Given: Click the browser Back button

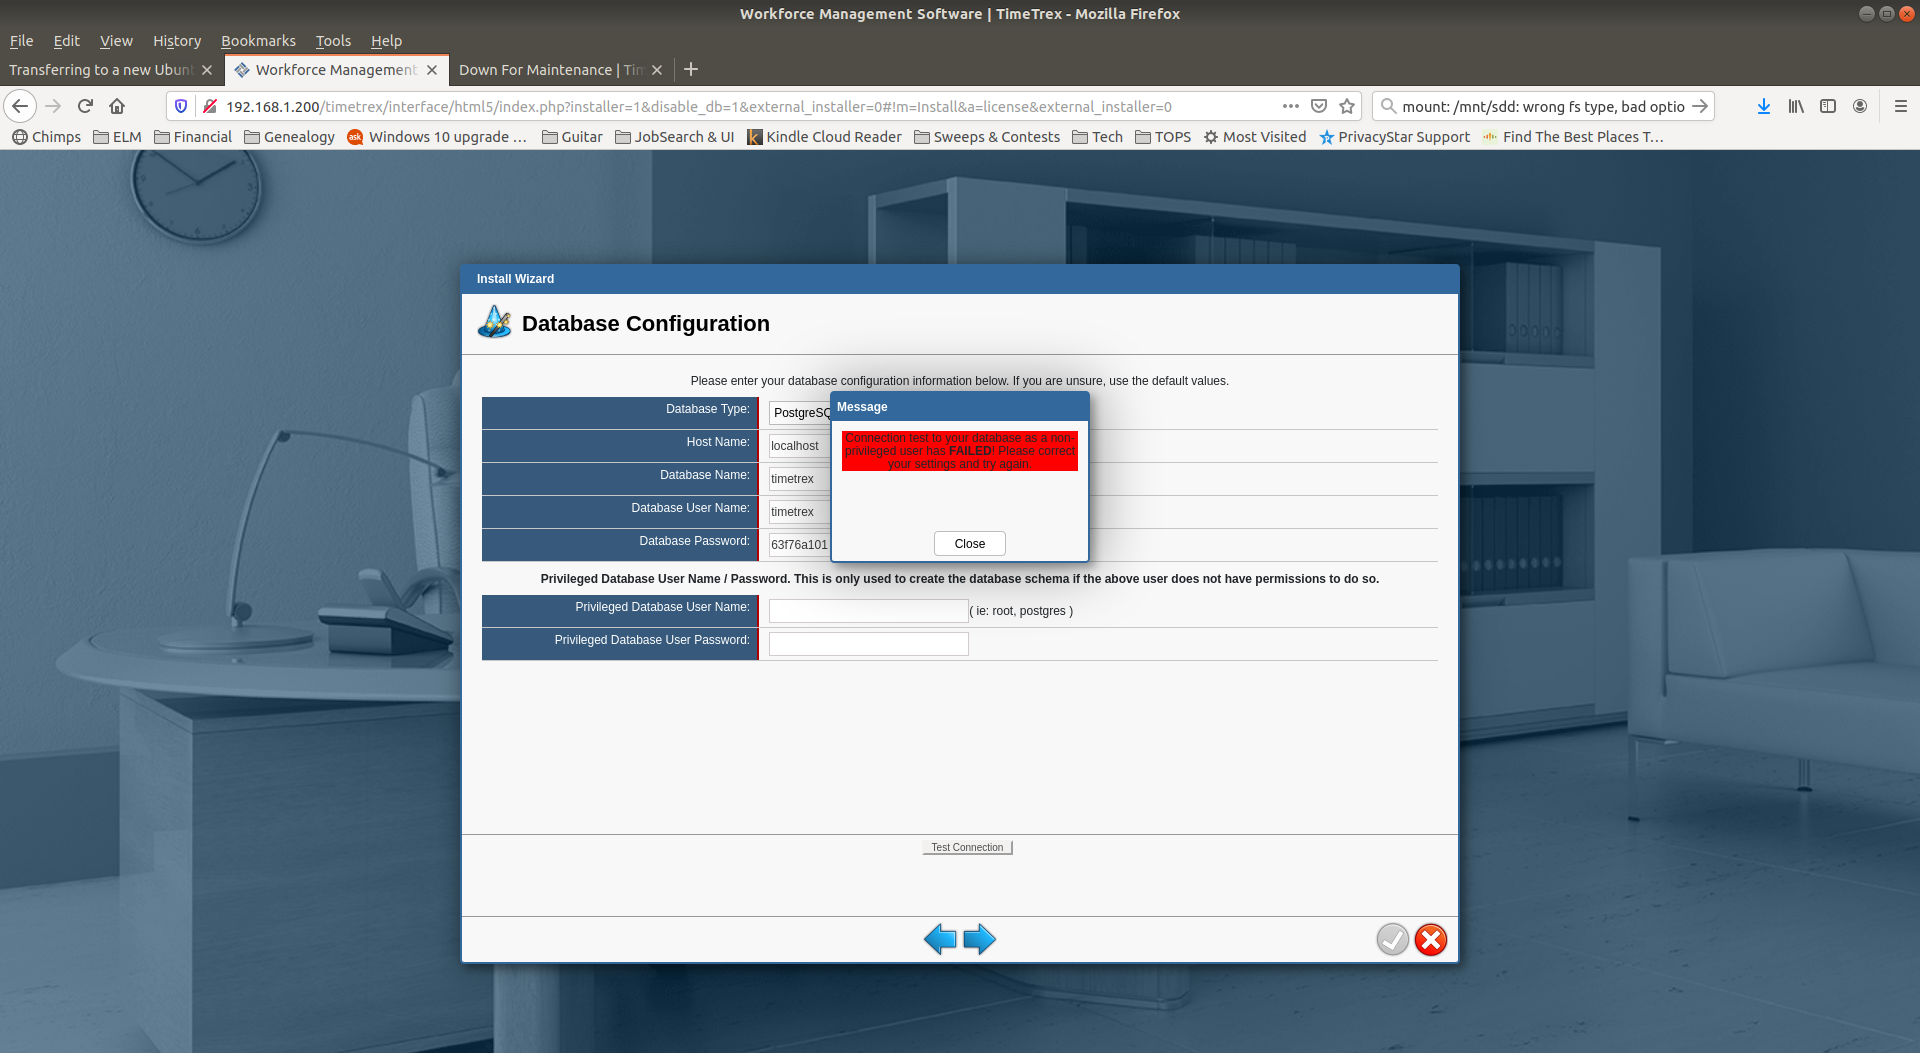Looking at the screenshot, I should point(20,106).
